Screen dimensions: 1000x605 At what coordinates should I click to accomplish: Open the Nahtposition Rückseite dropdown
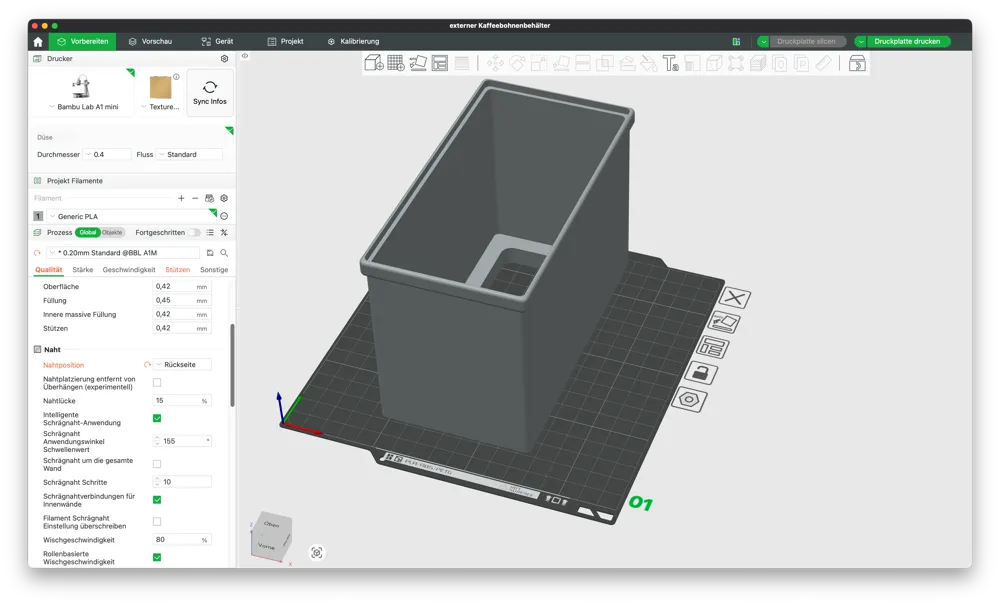pos(182,365)
